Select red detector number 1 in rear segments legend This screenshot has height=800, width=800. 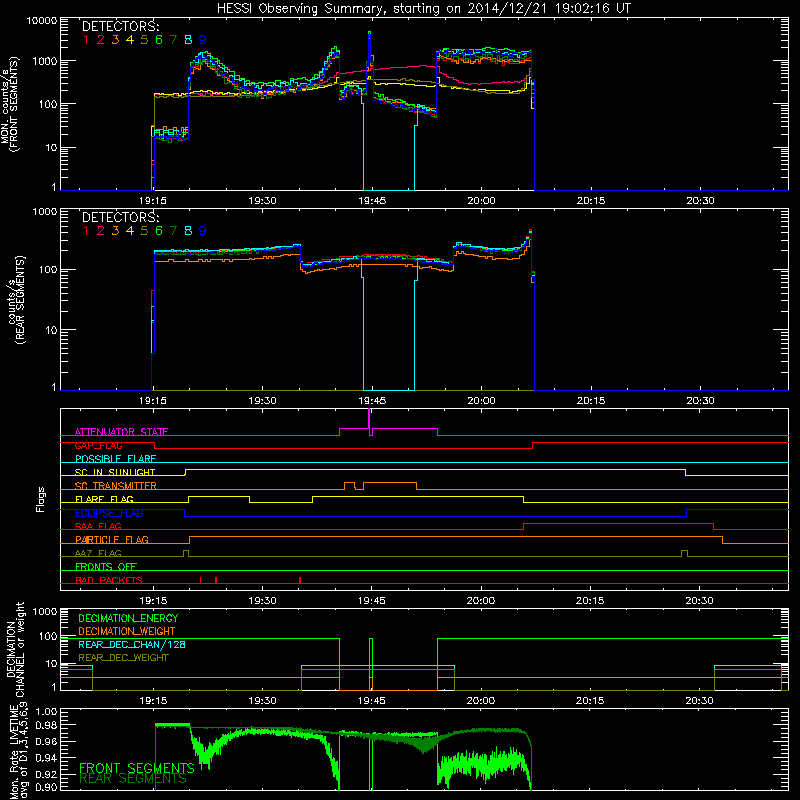86,231
